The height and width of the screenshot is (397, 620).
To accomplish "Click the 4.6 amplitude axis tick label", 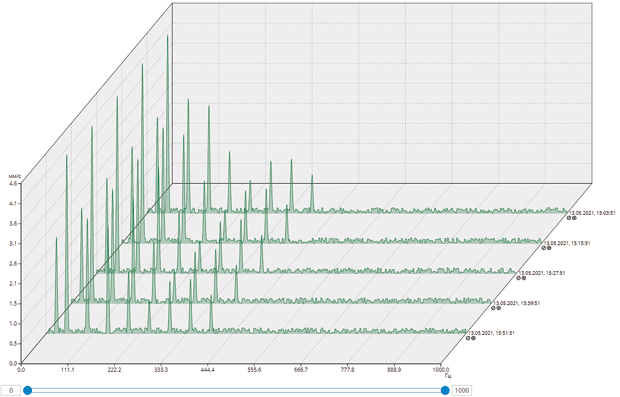I will click(x=13, y=183).
